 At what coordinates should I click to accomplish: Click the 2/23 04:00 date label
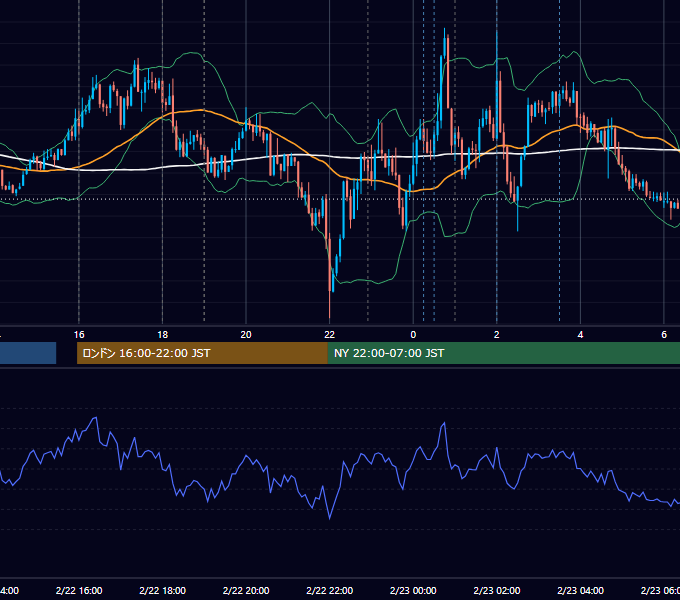pyautogui.click(x=580, y=590)
